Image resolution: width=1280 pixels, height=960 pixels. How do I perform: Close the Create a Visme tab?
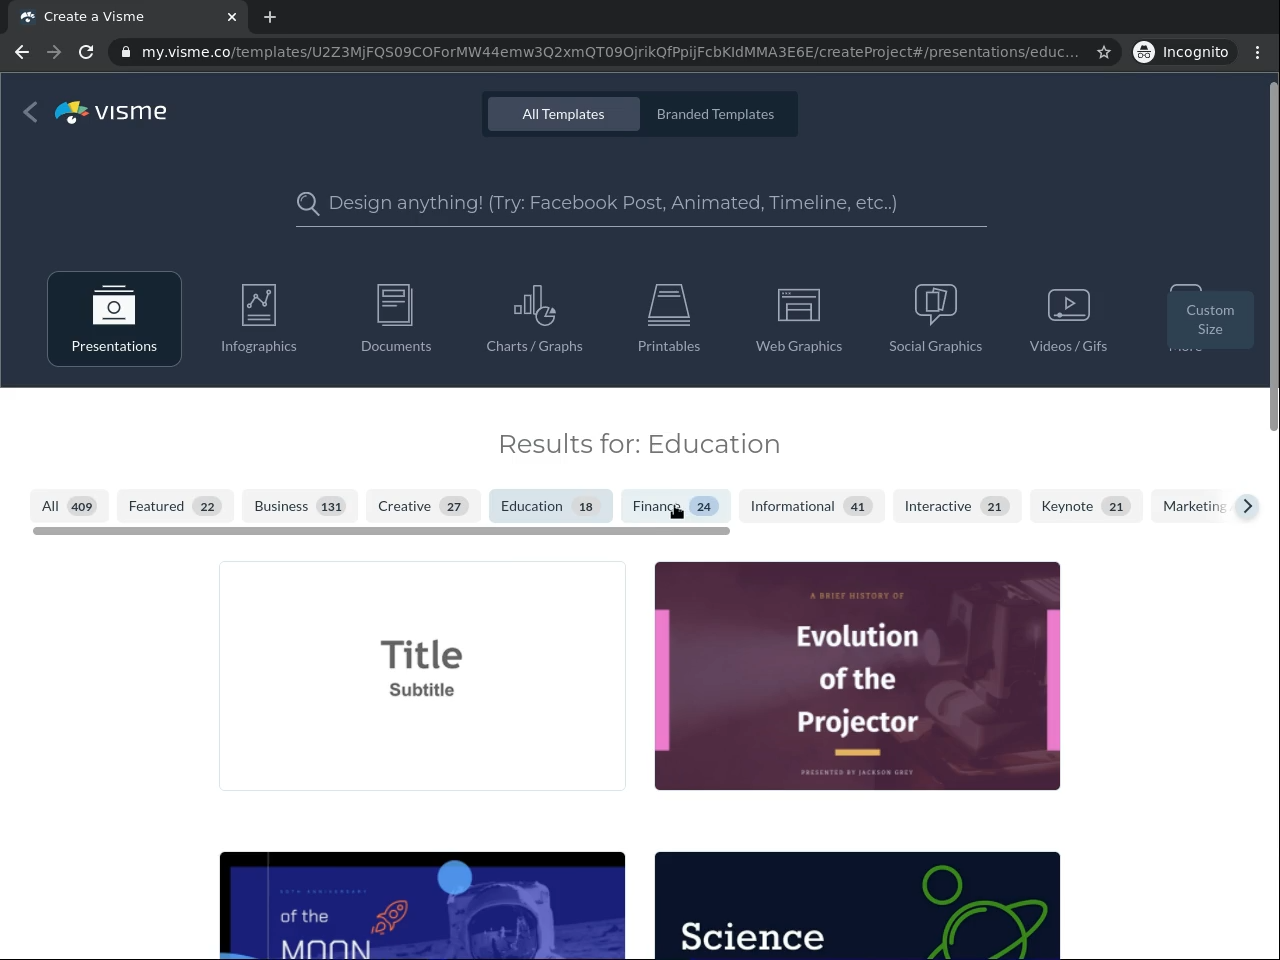[x=232, y=17]
